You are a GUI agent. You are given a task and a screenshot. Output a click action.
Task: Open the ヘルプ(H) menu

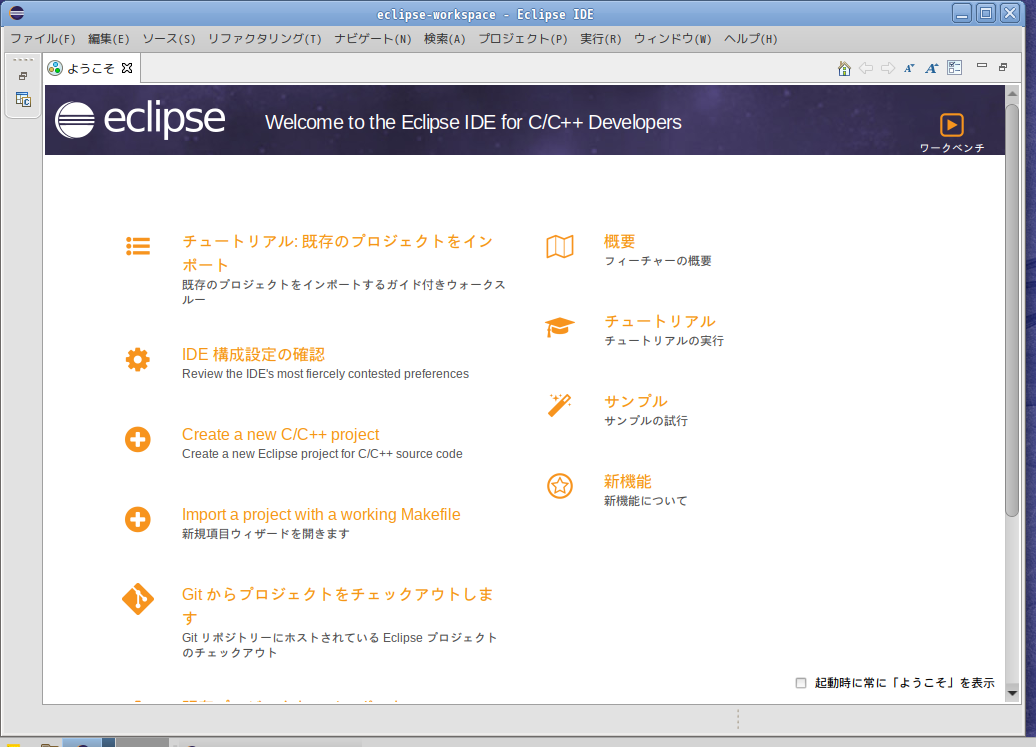(751, 39)
